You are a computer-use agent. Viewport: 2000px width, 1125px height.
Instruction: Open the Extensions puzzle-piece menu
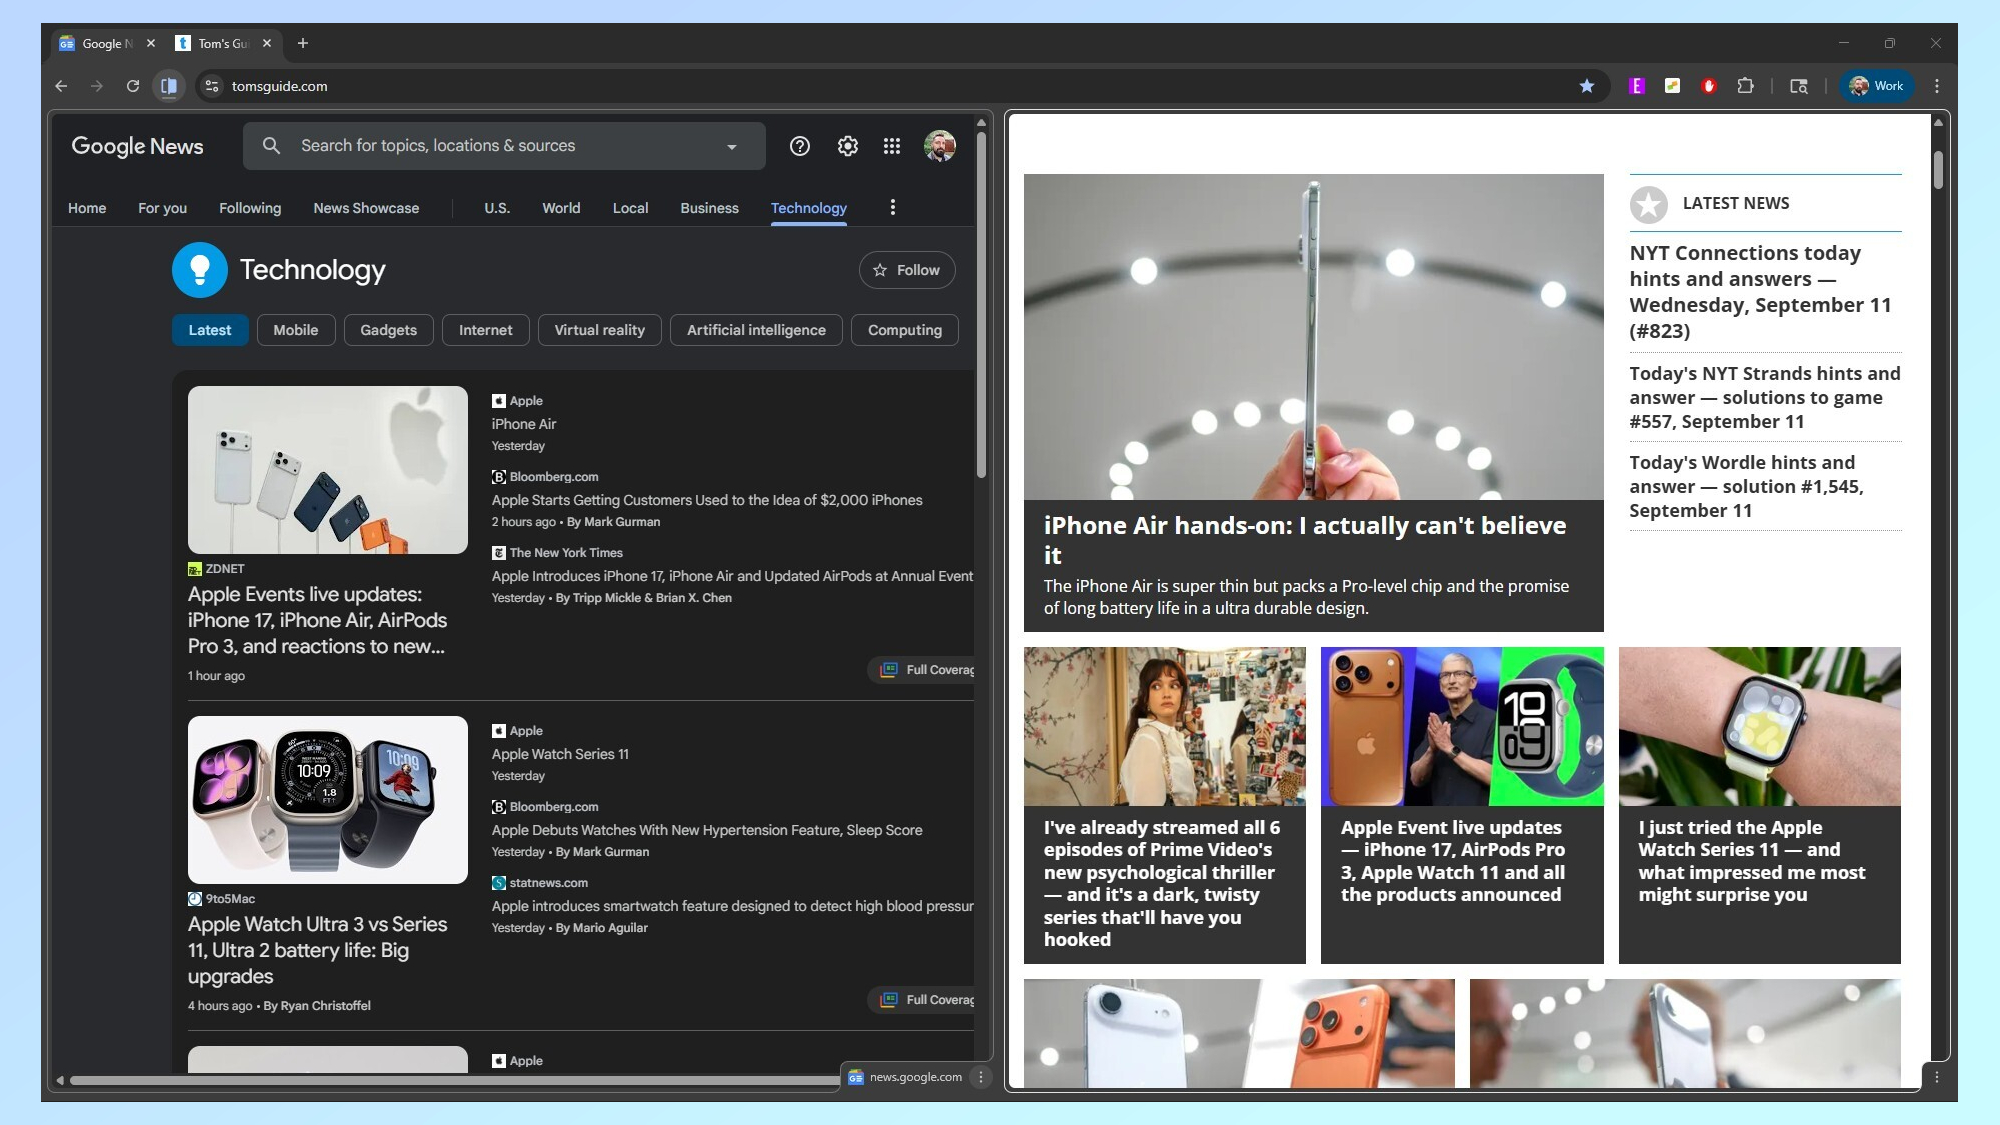1745,86
